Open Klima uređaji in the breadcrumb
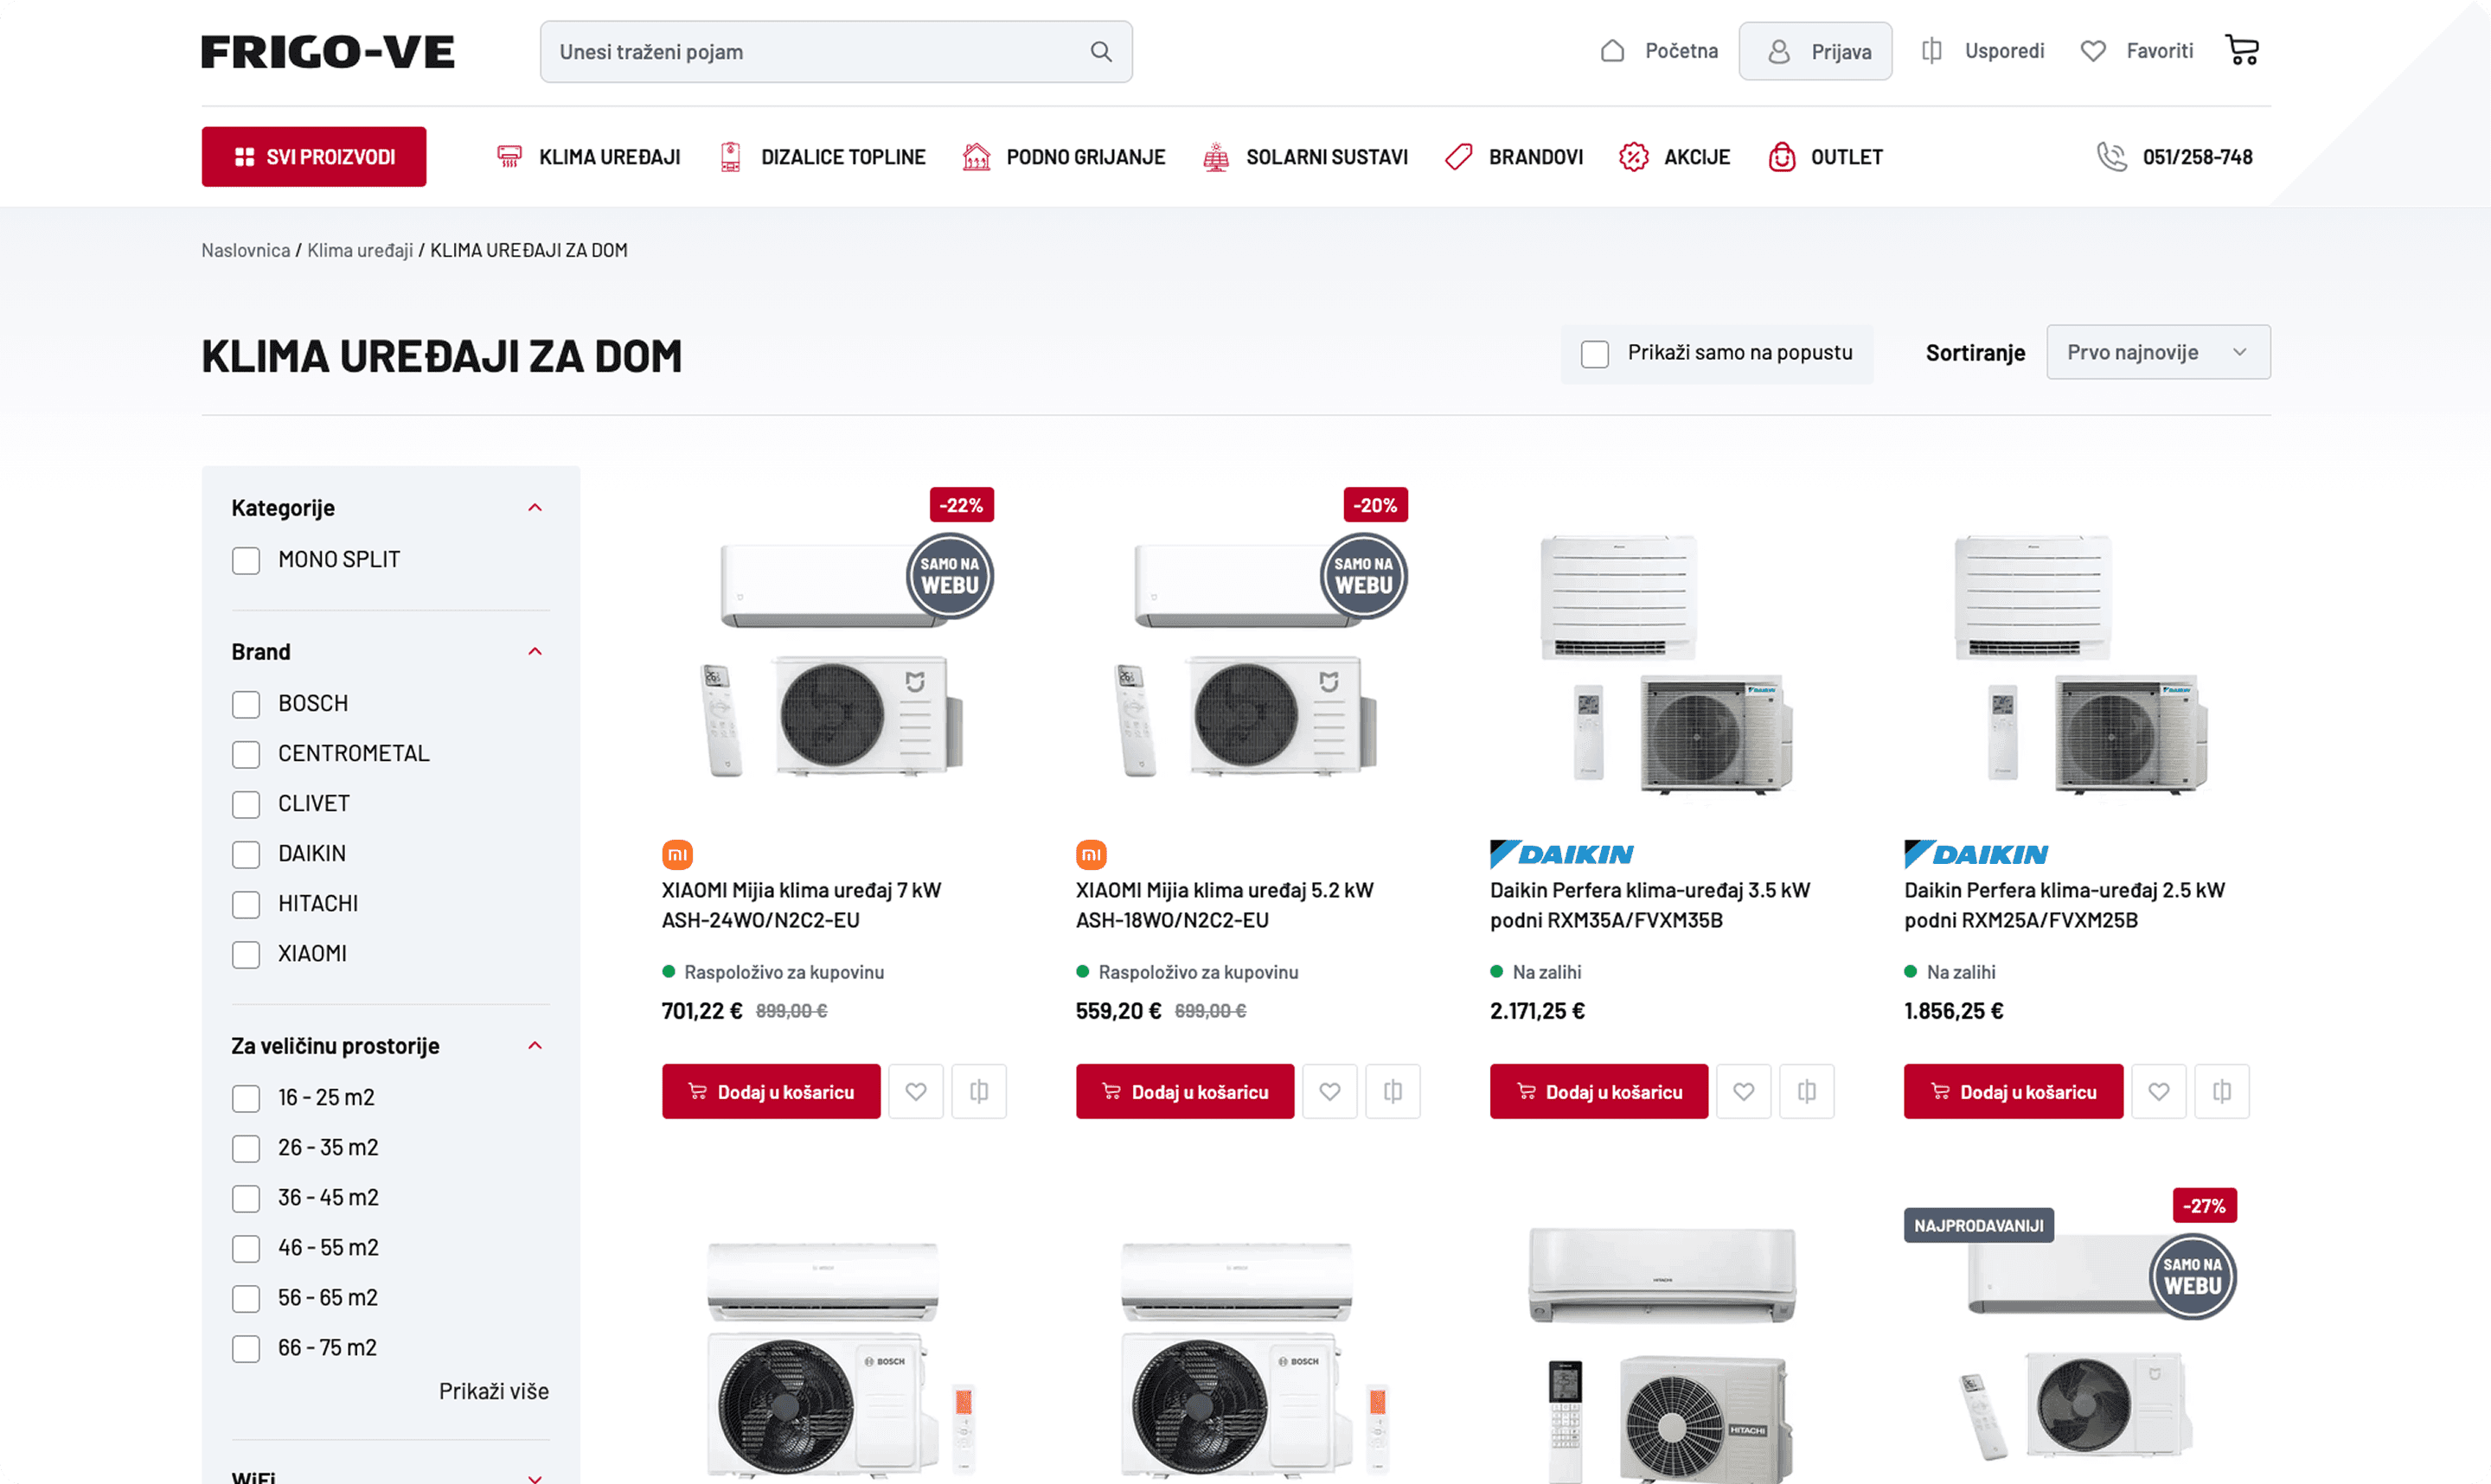This screenshot has width=2491, height=1484. coord(360,250)
